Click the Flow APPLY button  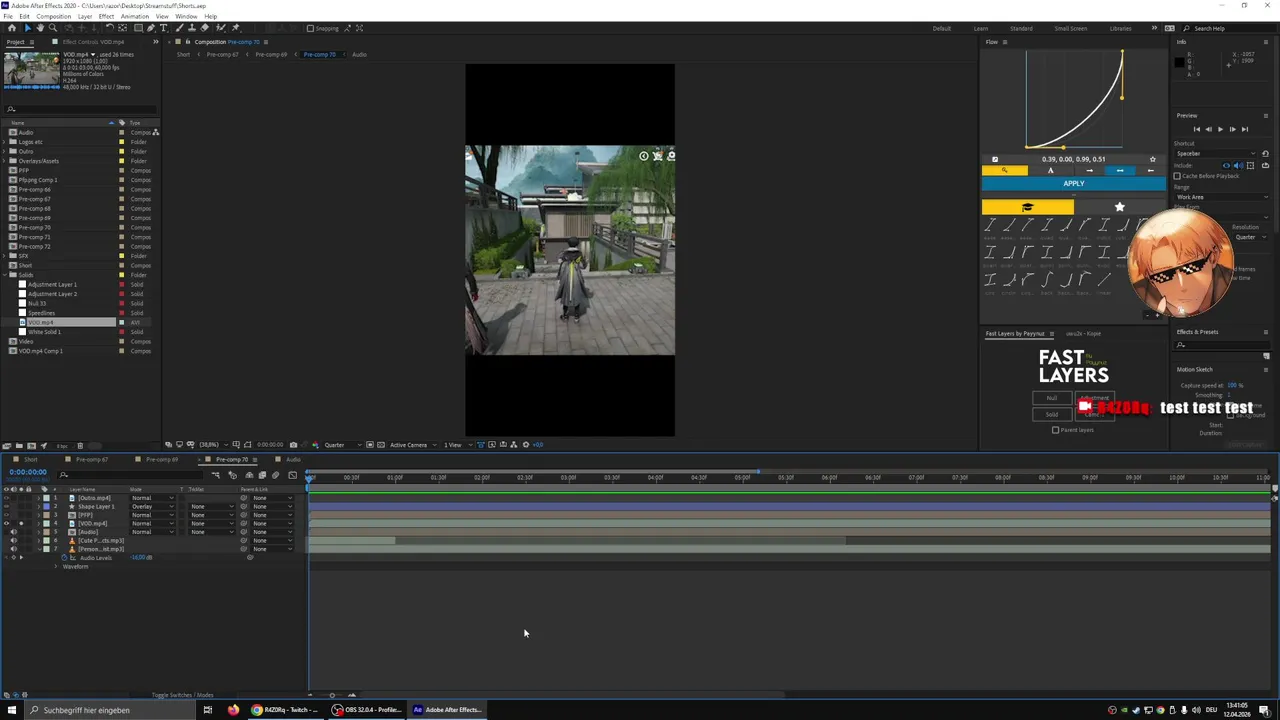[x=1074, y=183]
